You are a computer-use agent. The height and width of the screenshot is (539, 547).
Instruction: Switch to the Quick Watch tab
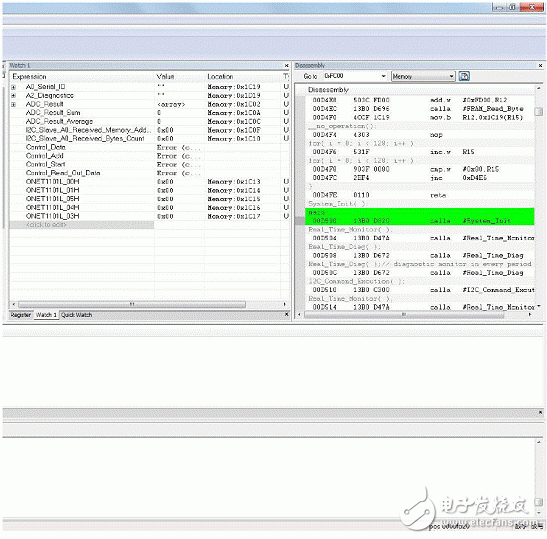click(76, 315)
